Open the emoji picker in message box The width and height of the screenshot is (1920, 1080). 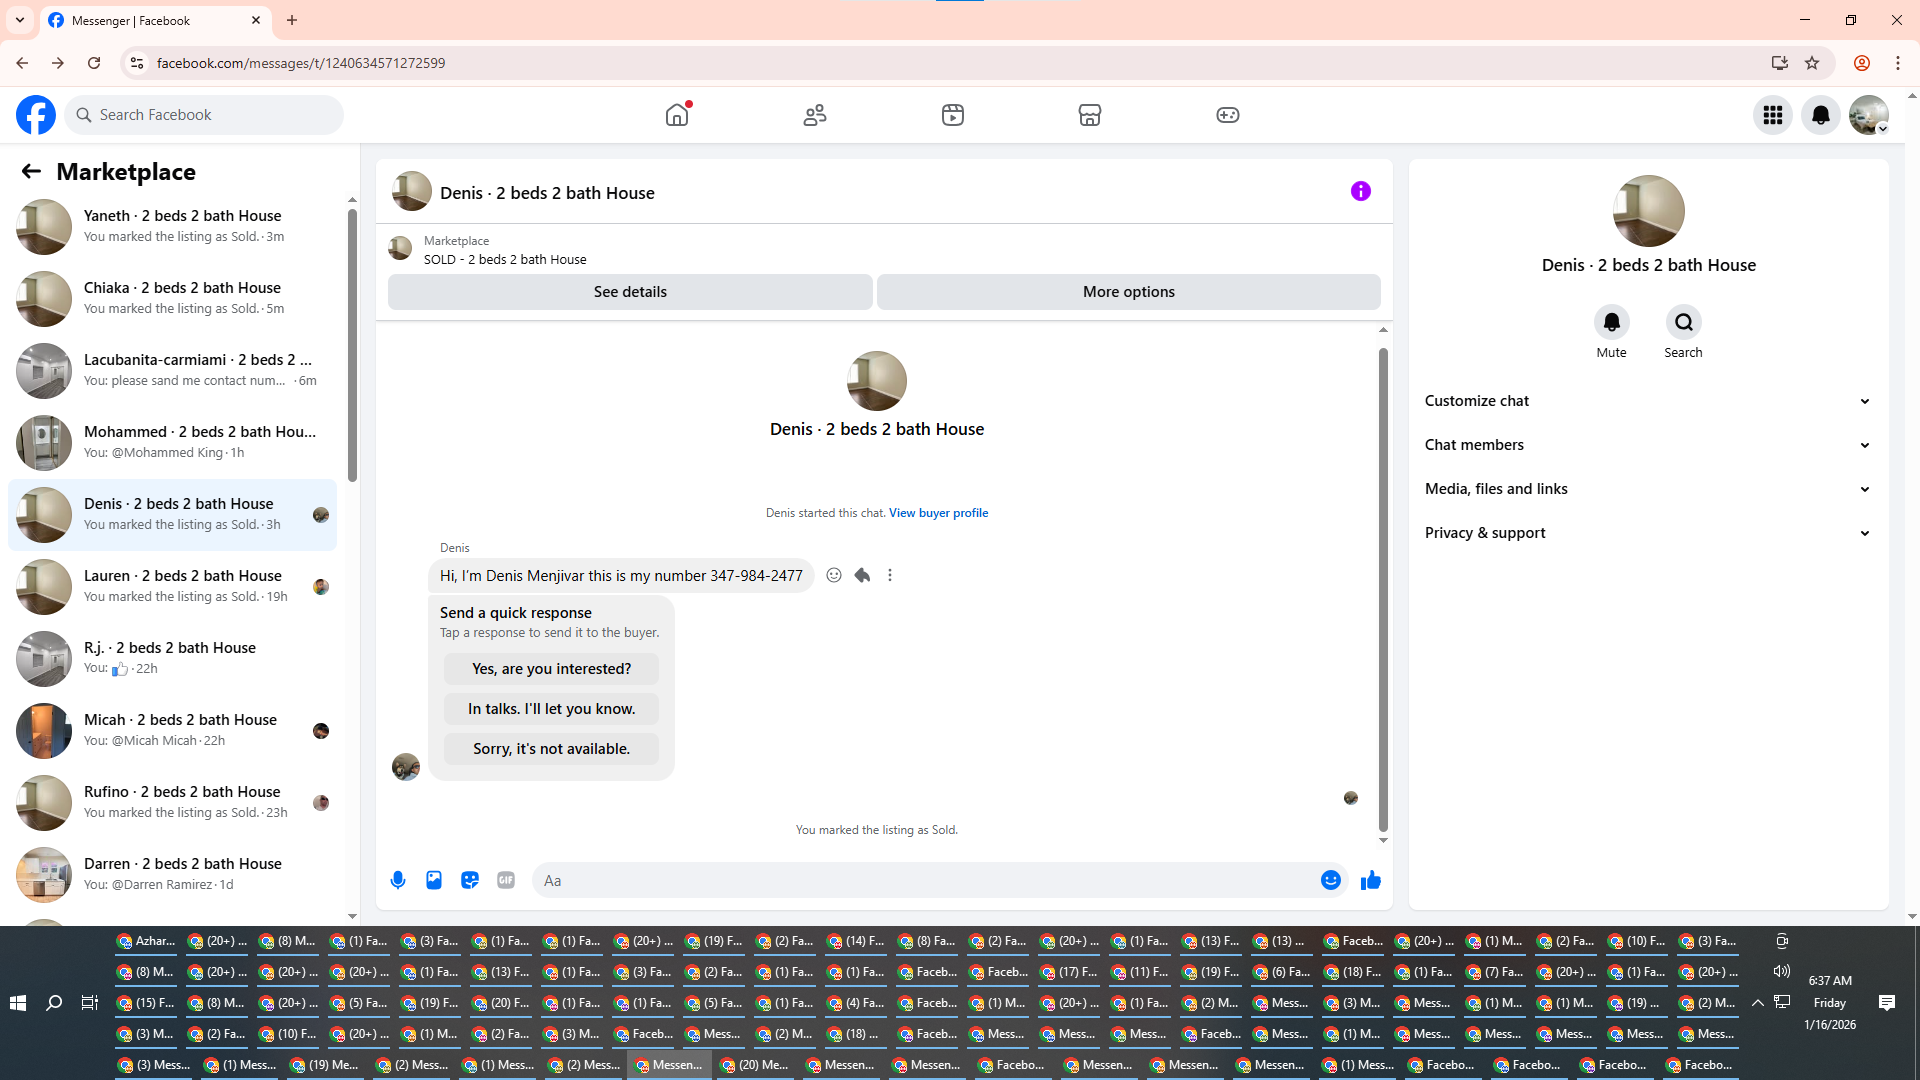coord(1330,880)
